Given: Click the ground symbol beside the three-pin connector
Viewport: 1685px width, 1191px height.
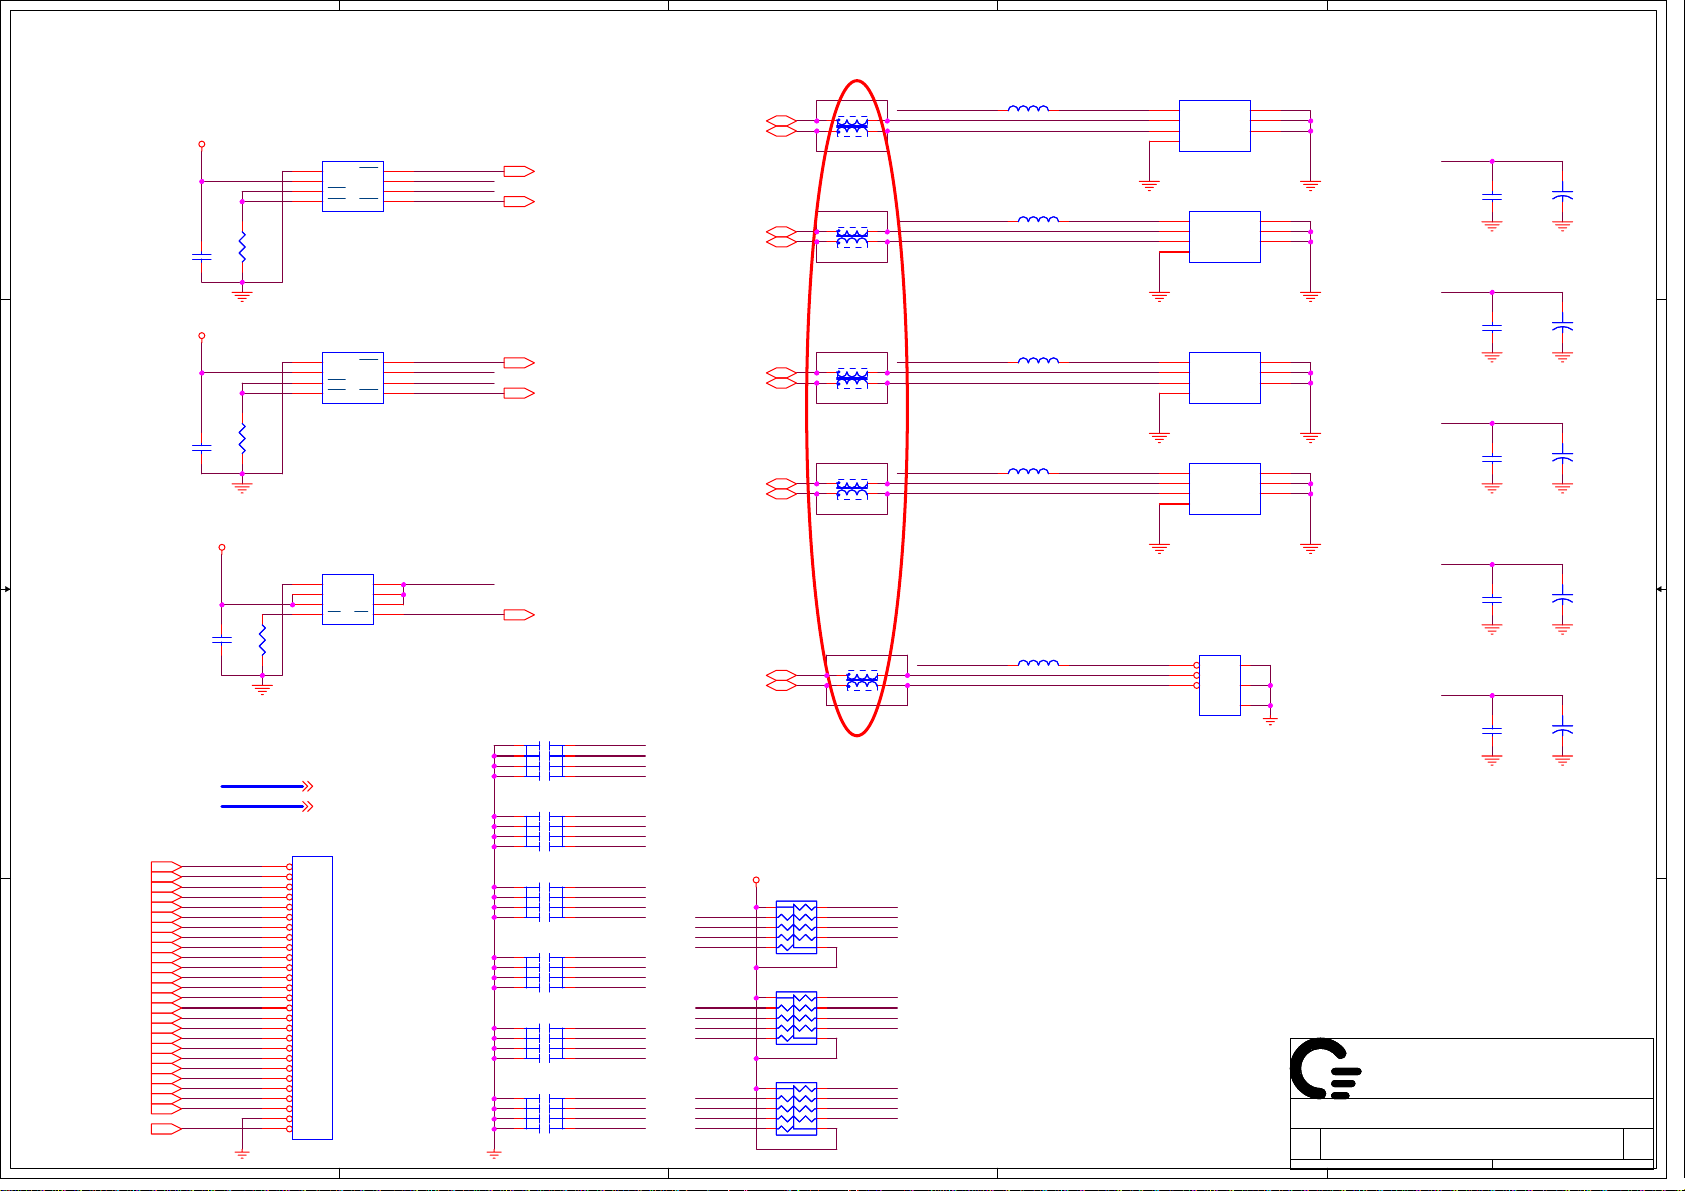Looking at the screenshot, I should coord(1270,720).
